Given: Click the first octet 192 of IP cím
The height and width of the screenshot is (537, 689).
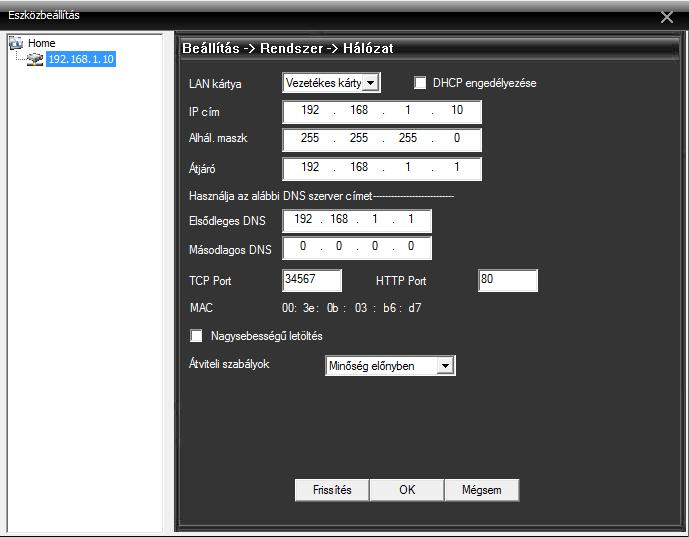Looking at the screenshot, I should 310,110.
